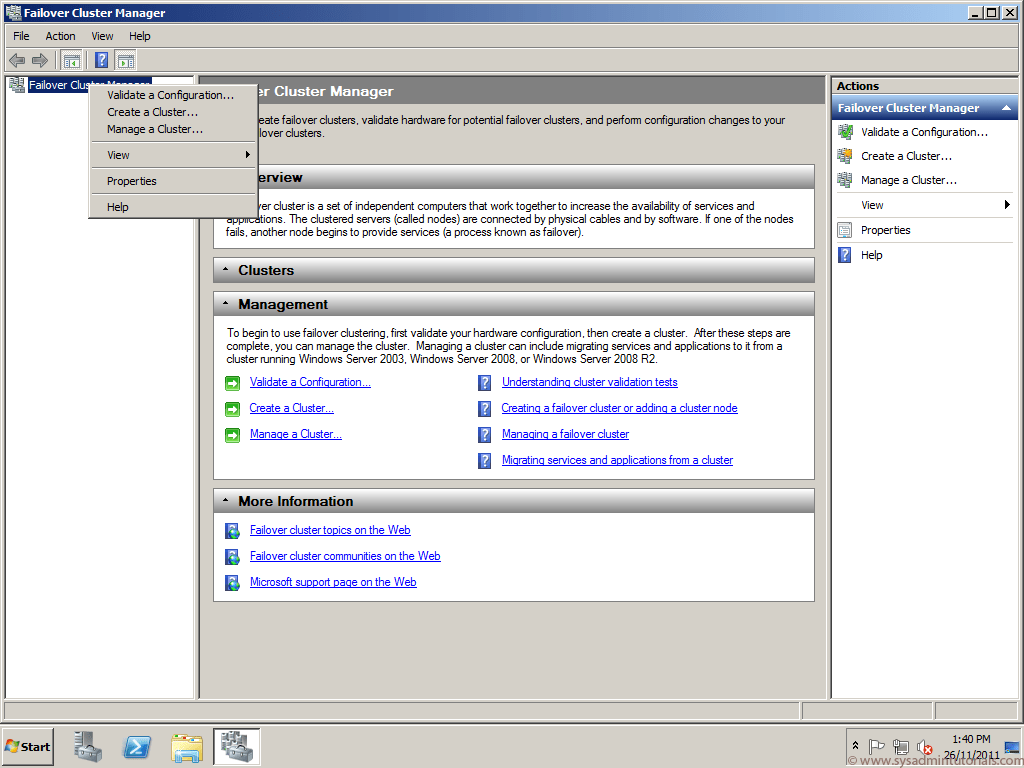Collapse the Overview section

[225, 177]
